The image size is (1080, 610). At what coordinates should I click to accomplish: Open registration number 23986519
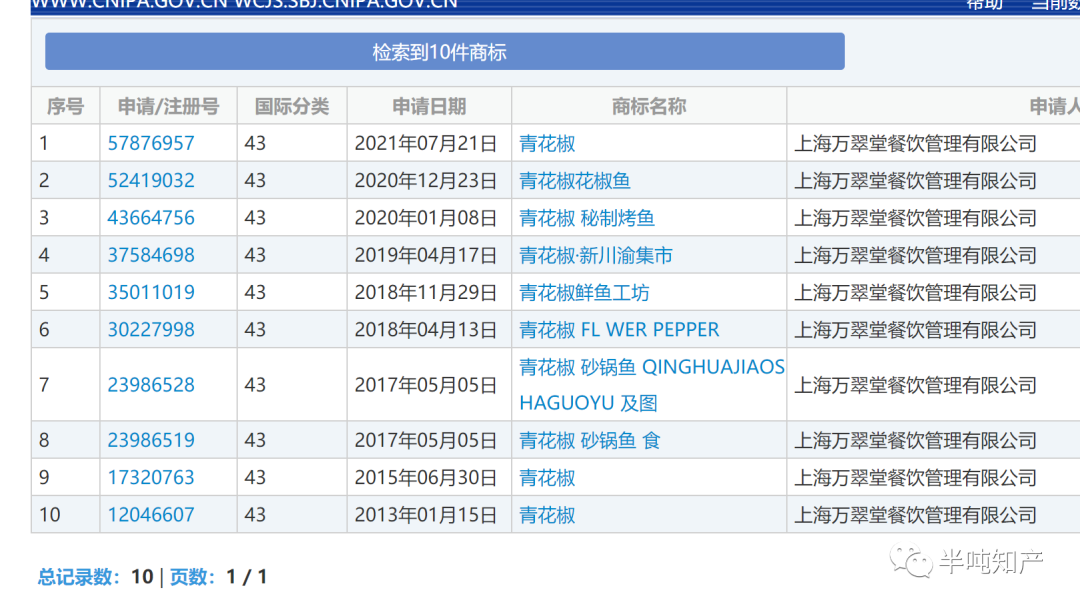pyautogui.click(x=151, y=441)
